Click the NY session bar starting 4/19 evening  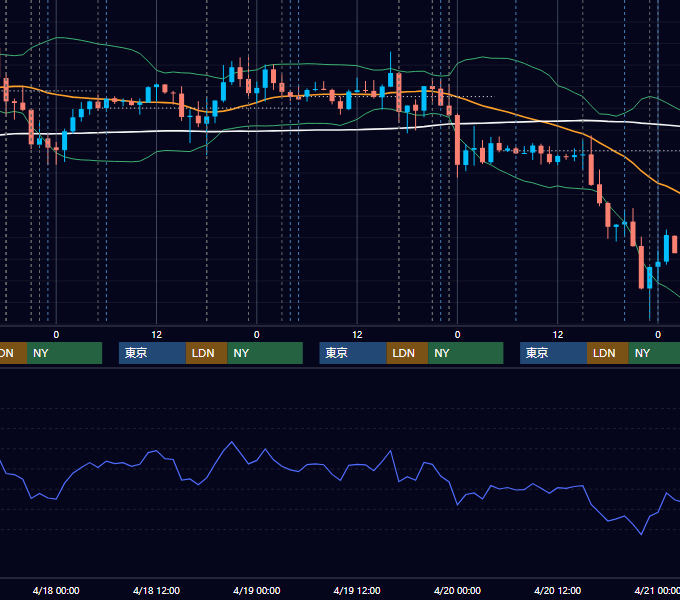(466, 353)
